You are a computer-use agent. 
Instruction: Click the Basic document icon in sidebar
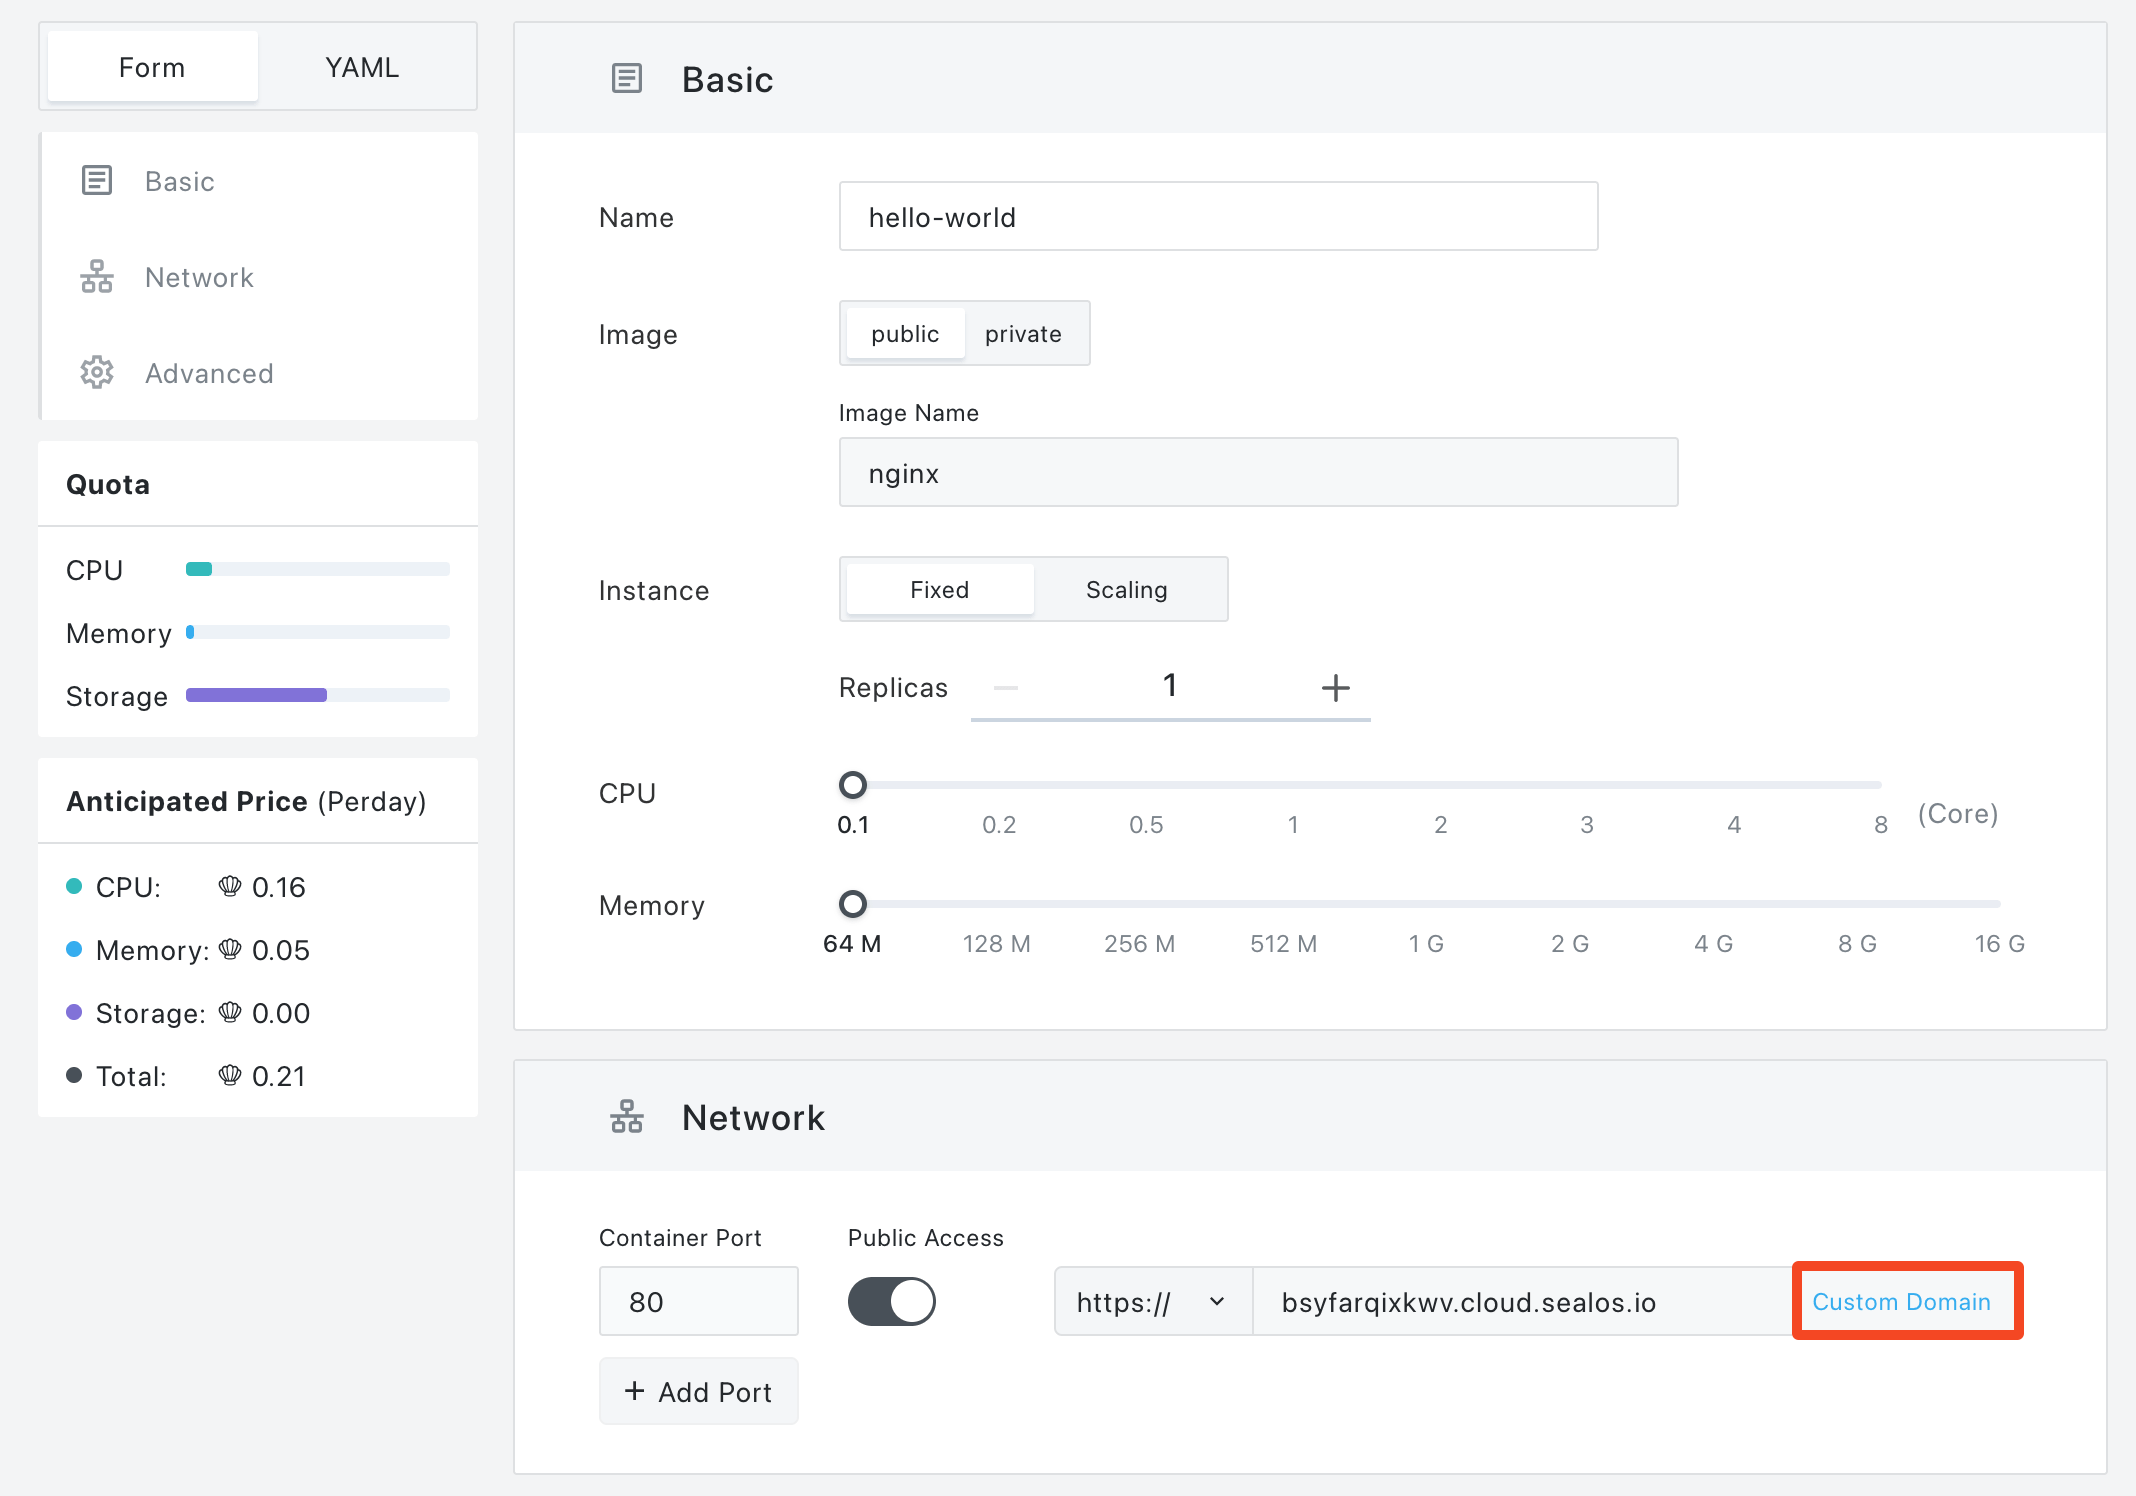point(97,181)
